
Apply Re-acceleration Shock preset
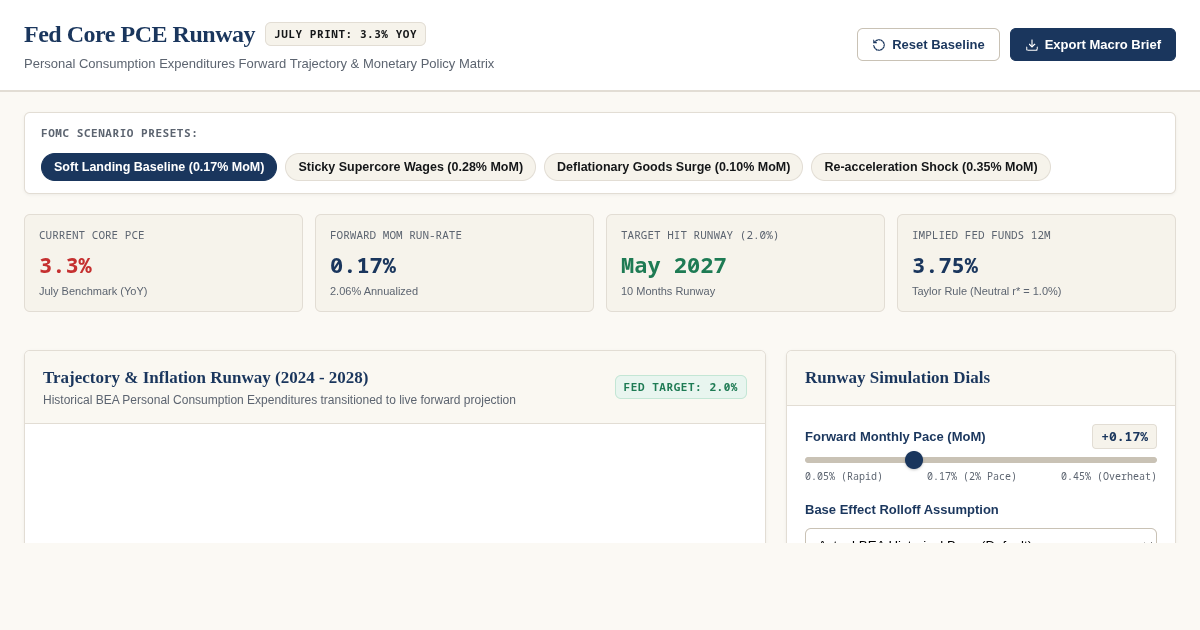931,167
